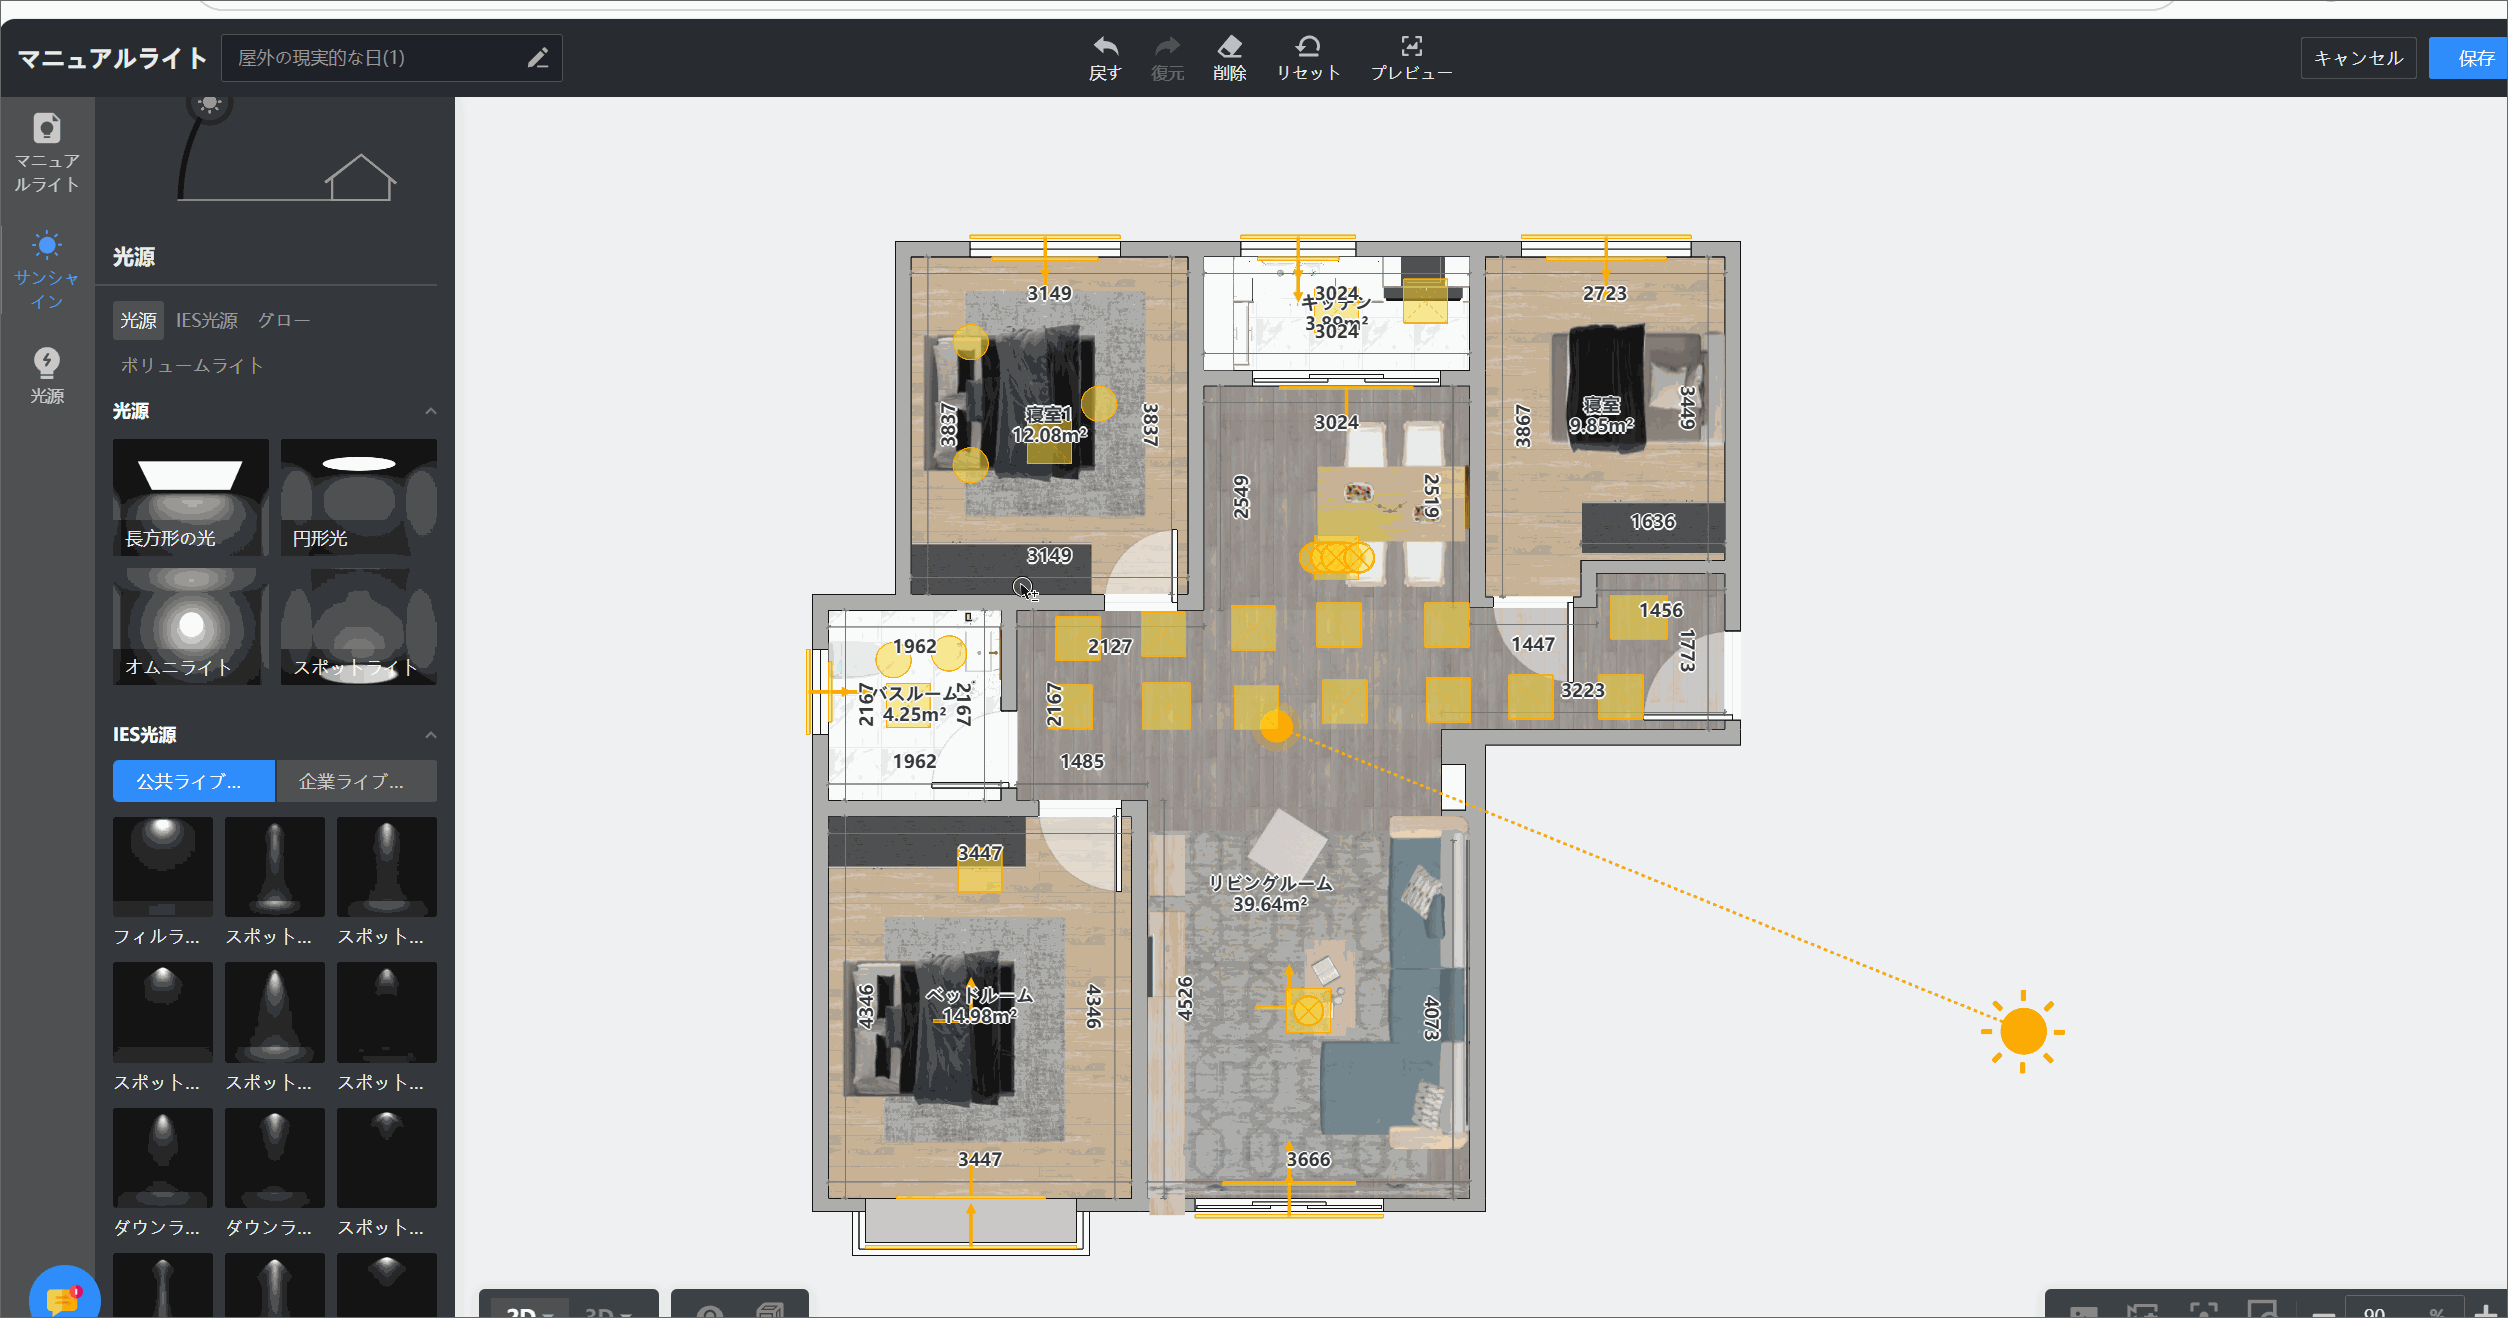Click the 2127 dimension label
Viewport: 2508px width, 1318px height.
coord(1110,647)
